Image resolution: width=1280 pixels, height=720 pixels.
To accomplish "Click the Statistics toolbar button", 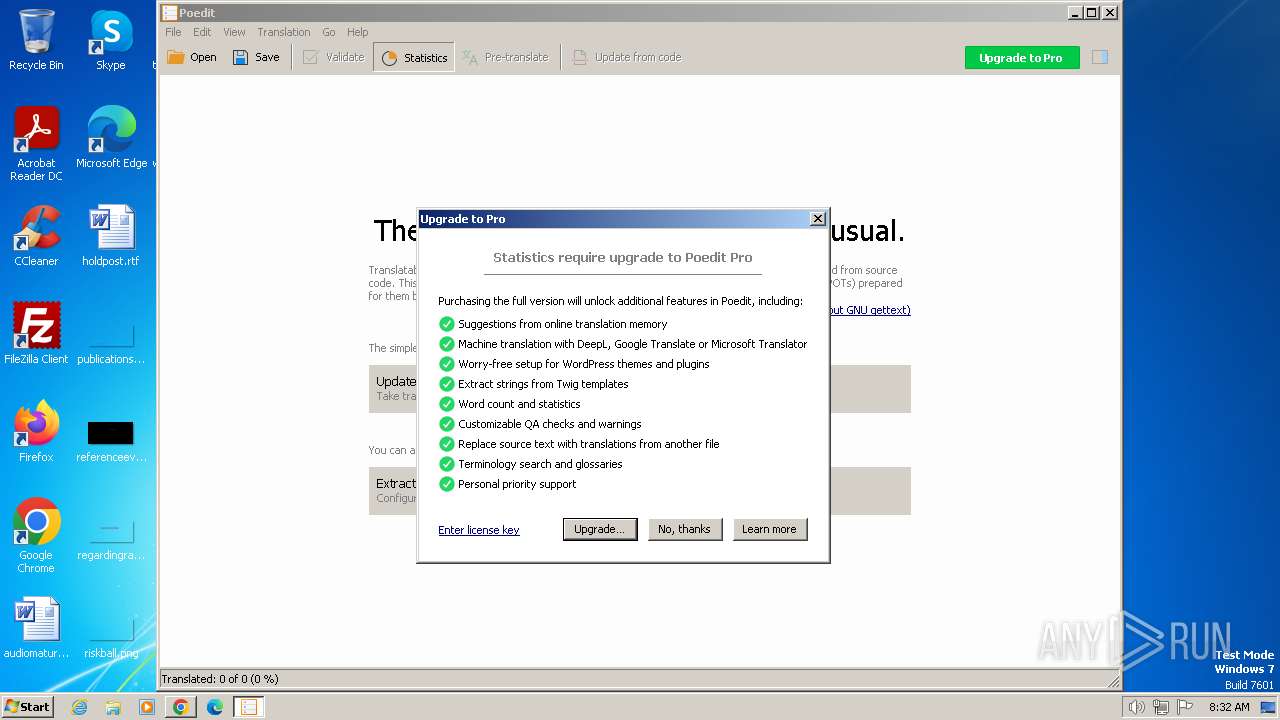I will pyautogui.click(x=414, y=57).
